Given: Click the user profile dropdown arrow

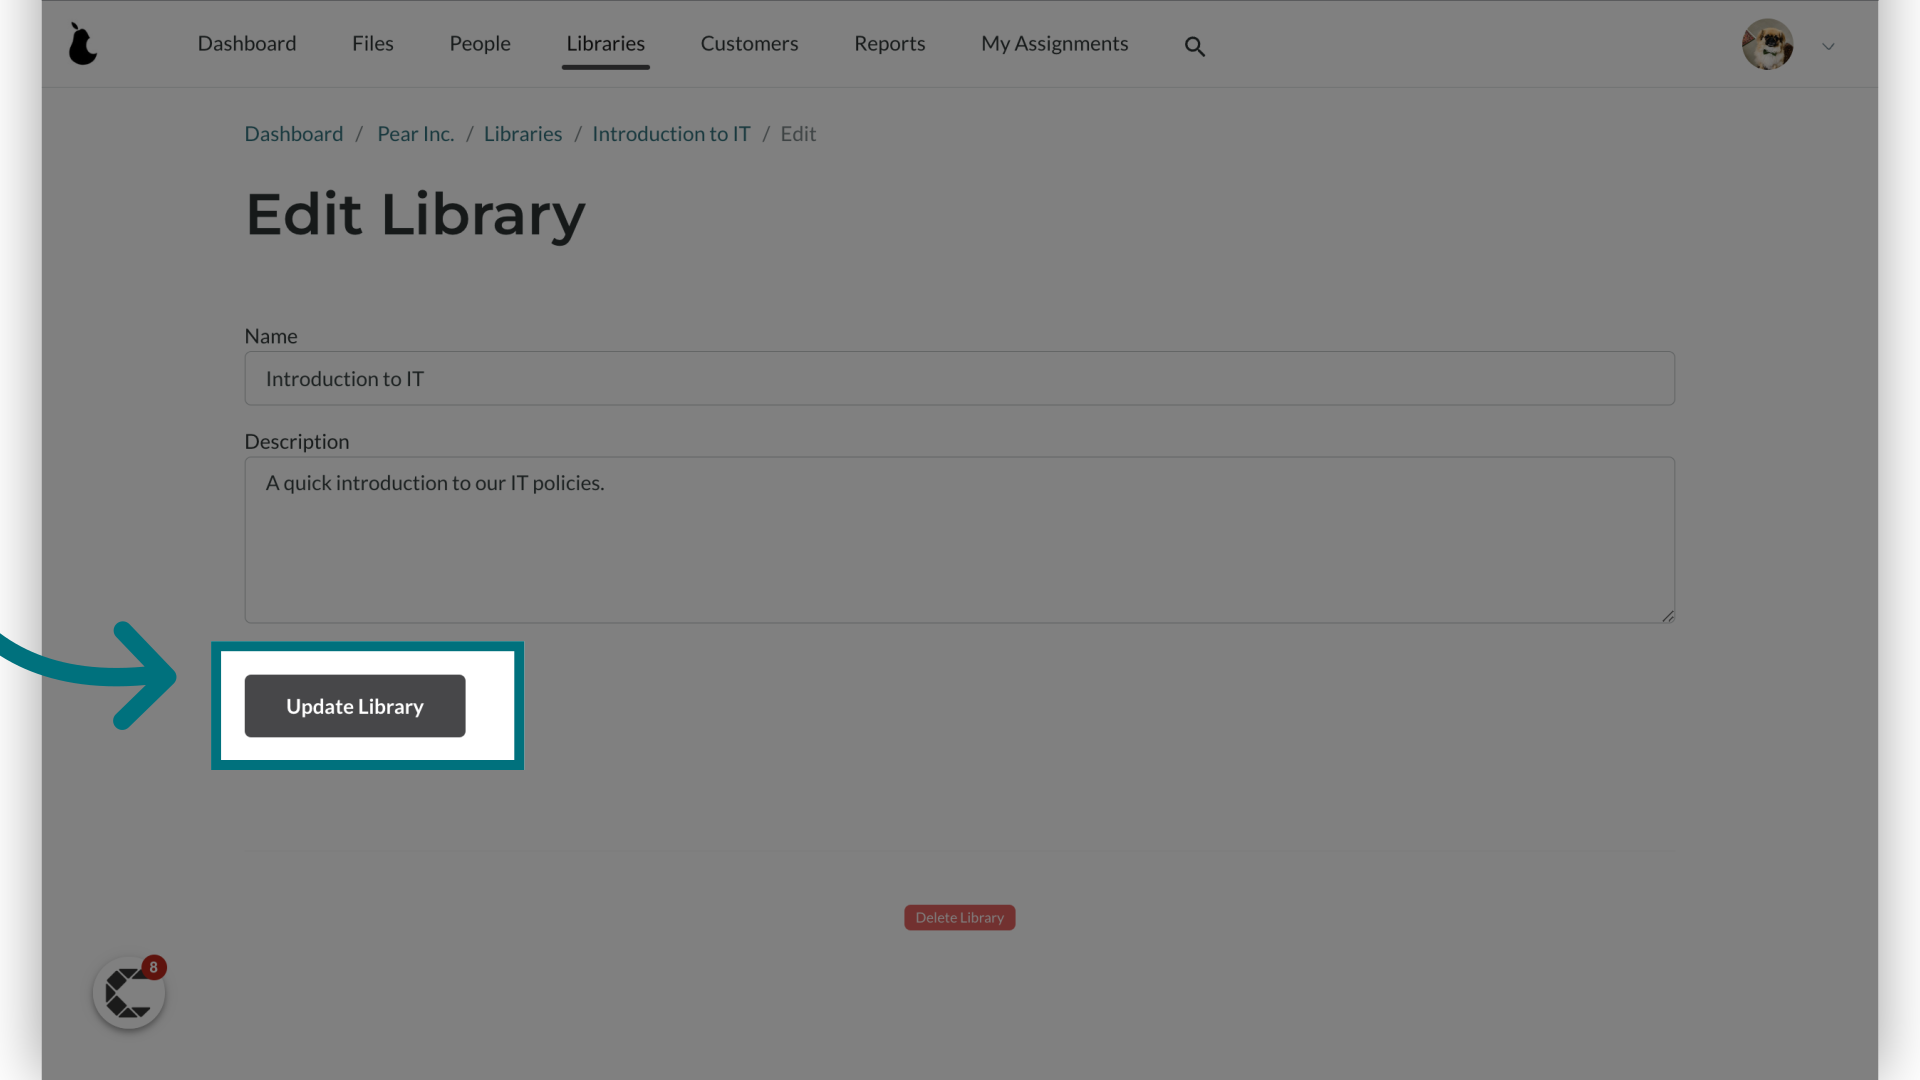Looking at the screenshot, I should pos(1829,46).
